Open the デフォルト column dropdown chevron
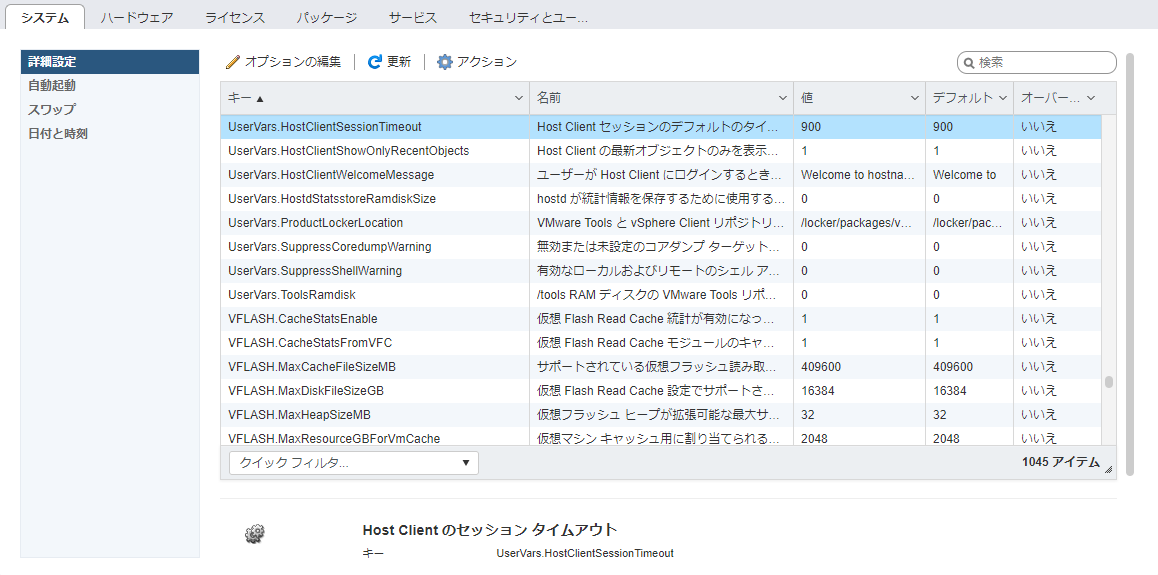1158x575 pixels. (1003, 97)
